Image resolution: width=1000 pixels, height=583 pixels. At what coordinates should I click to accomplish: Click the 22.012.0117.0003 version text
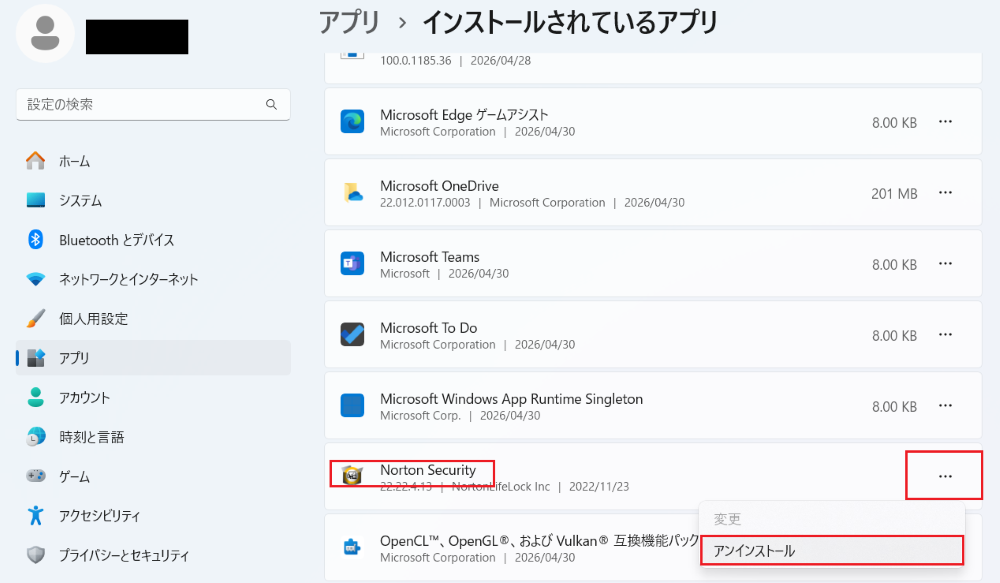(x=425, y=202)
